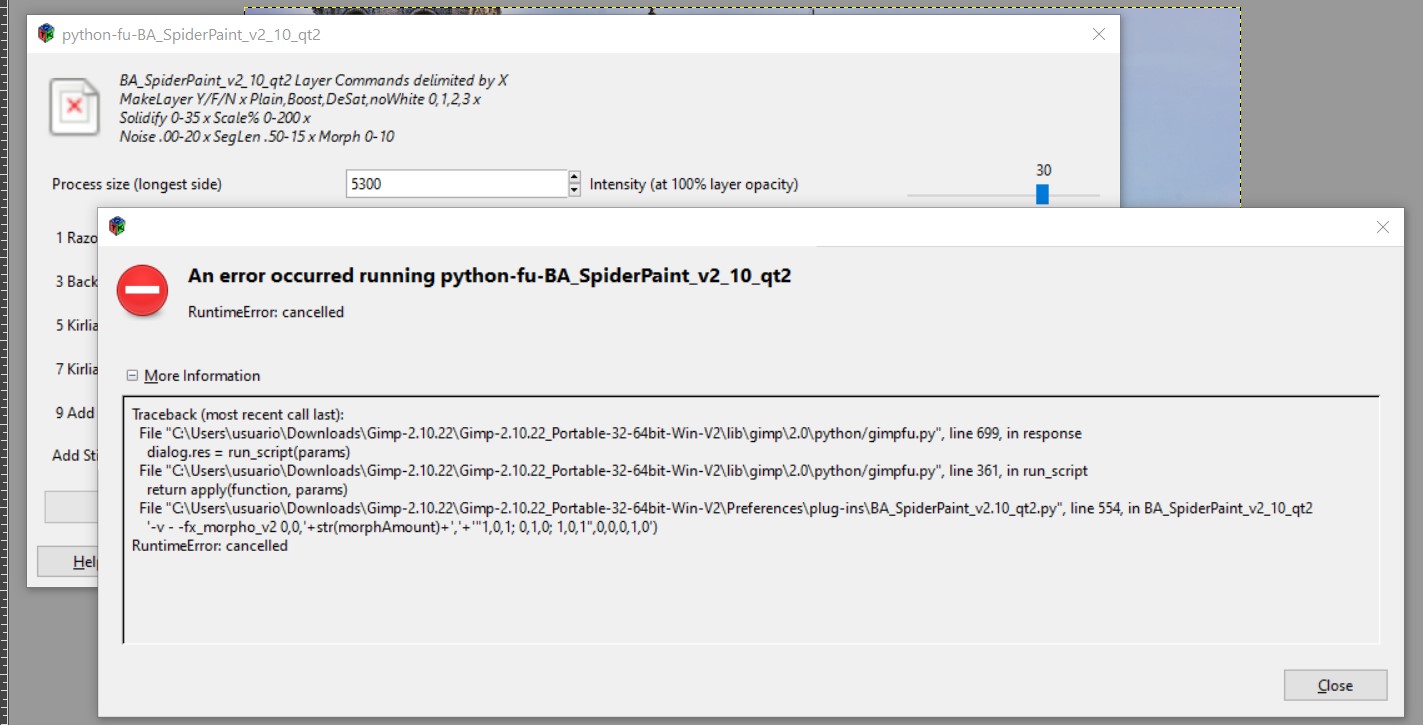
Task: Click the traceback text area
Action: 751,519
